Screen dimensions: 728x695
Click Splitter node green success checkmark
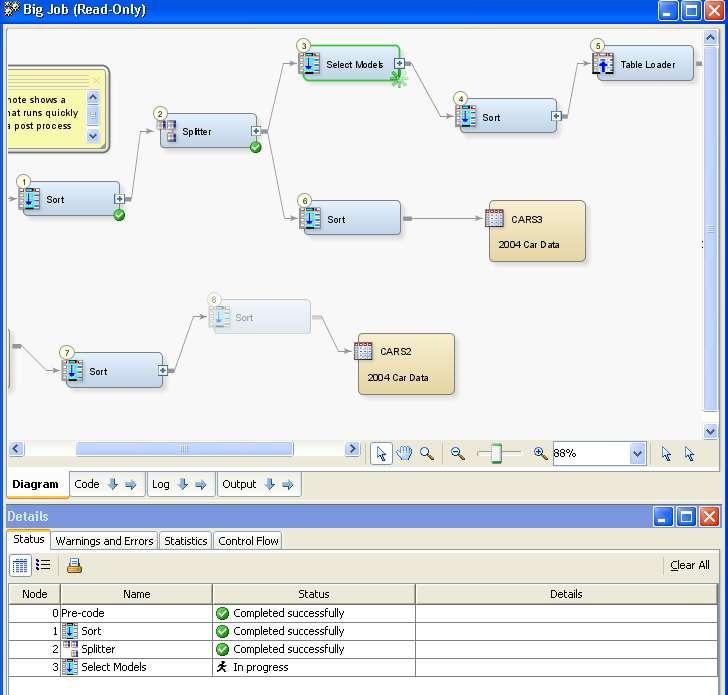pos(255,148)
